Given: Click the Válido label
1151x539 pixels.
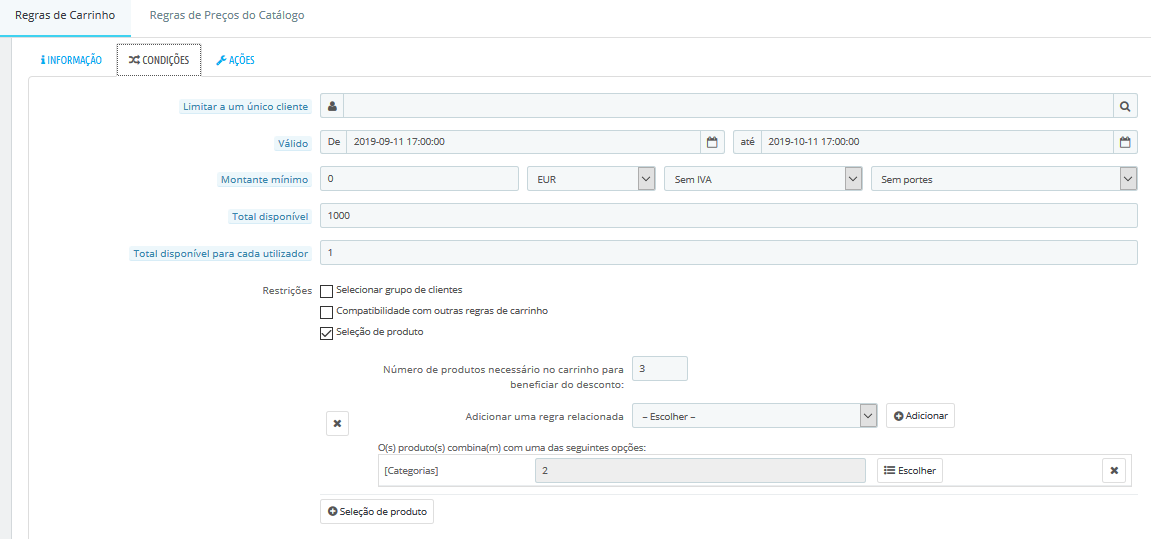Looking at the screenshot, I should [x=294, y=143].
